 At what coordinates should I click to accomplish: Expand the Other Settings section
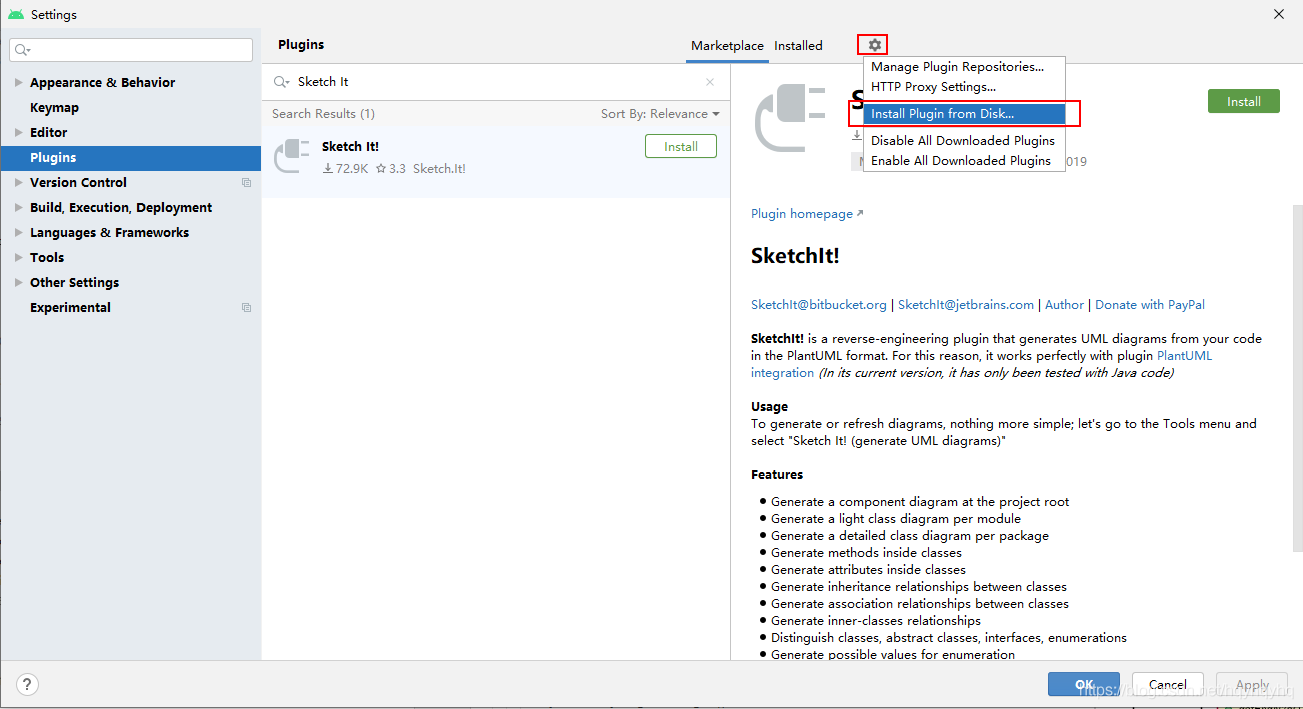pyautogui.click(x=18, y=282)
